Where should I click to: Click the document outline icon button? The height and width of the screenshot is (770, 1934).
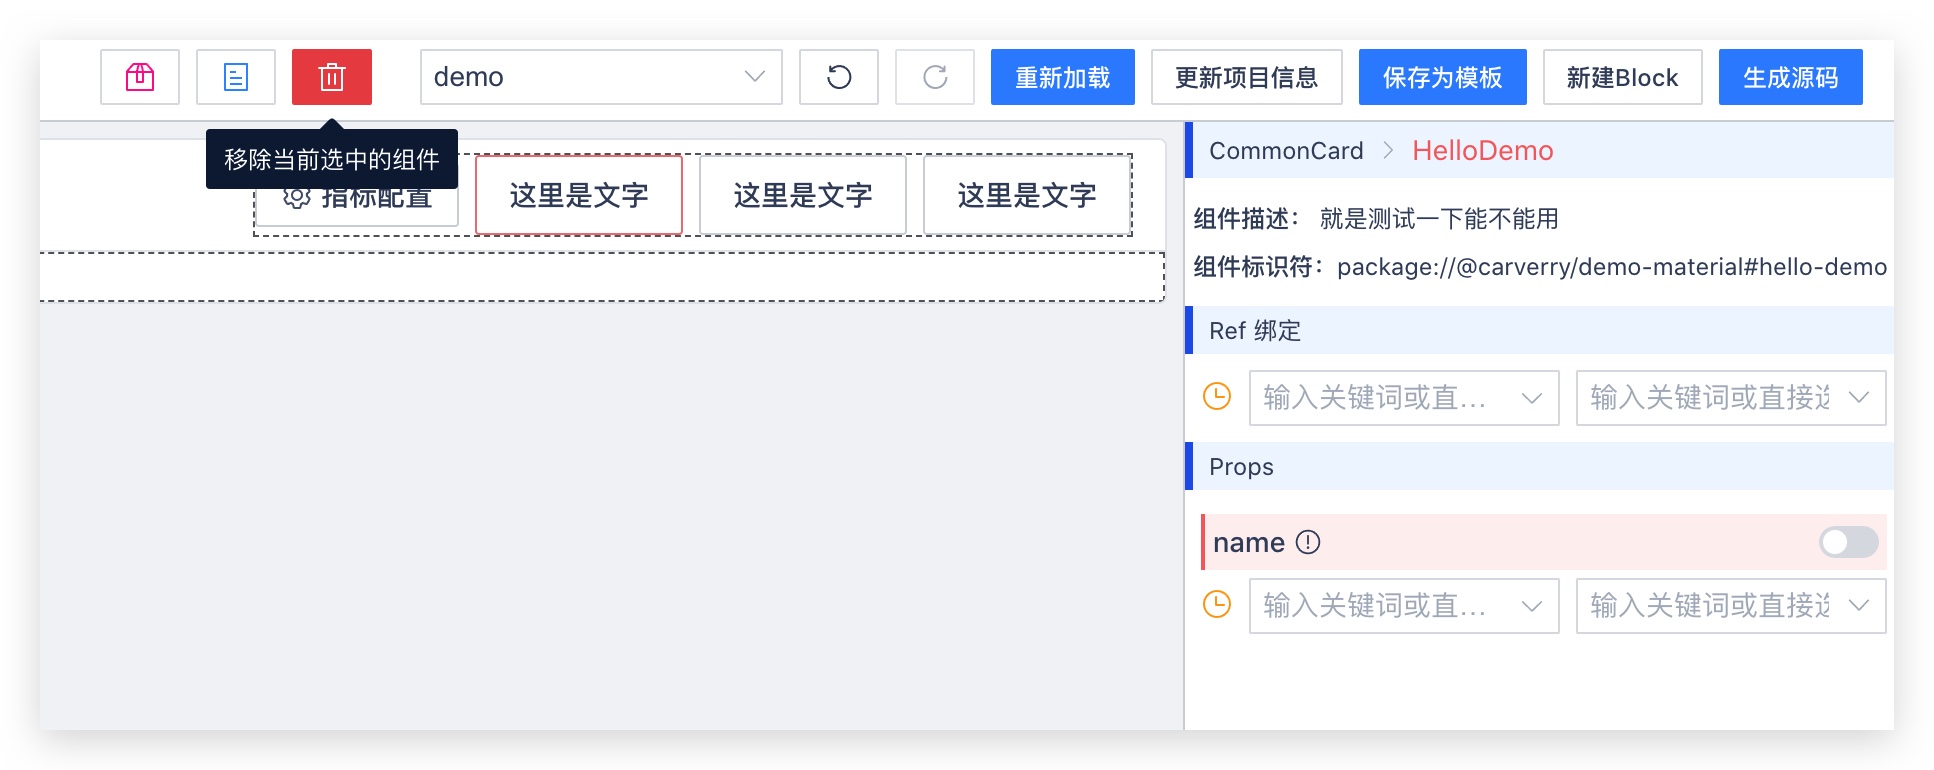pyautogui.click(x=236, y=77)
